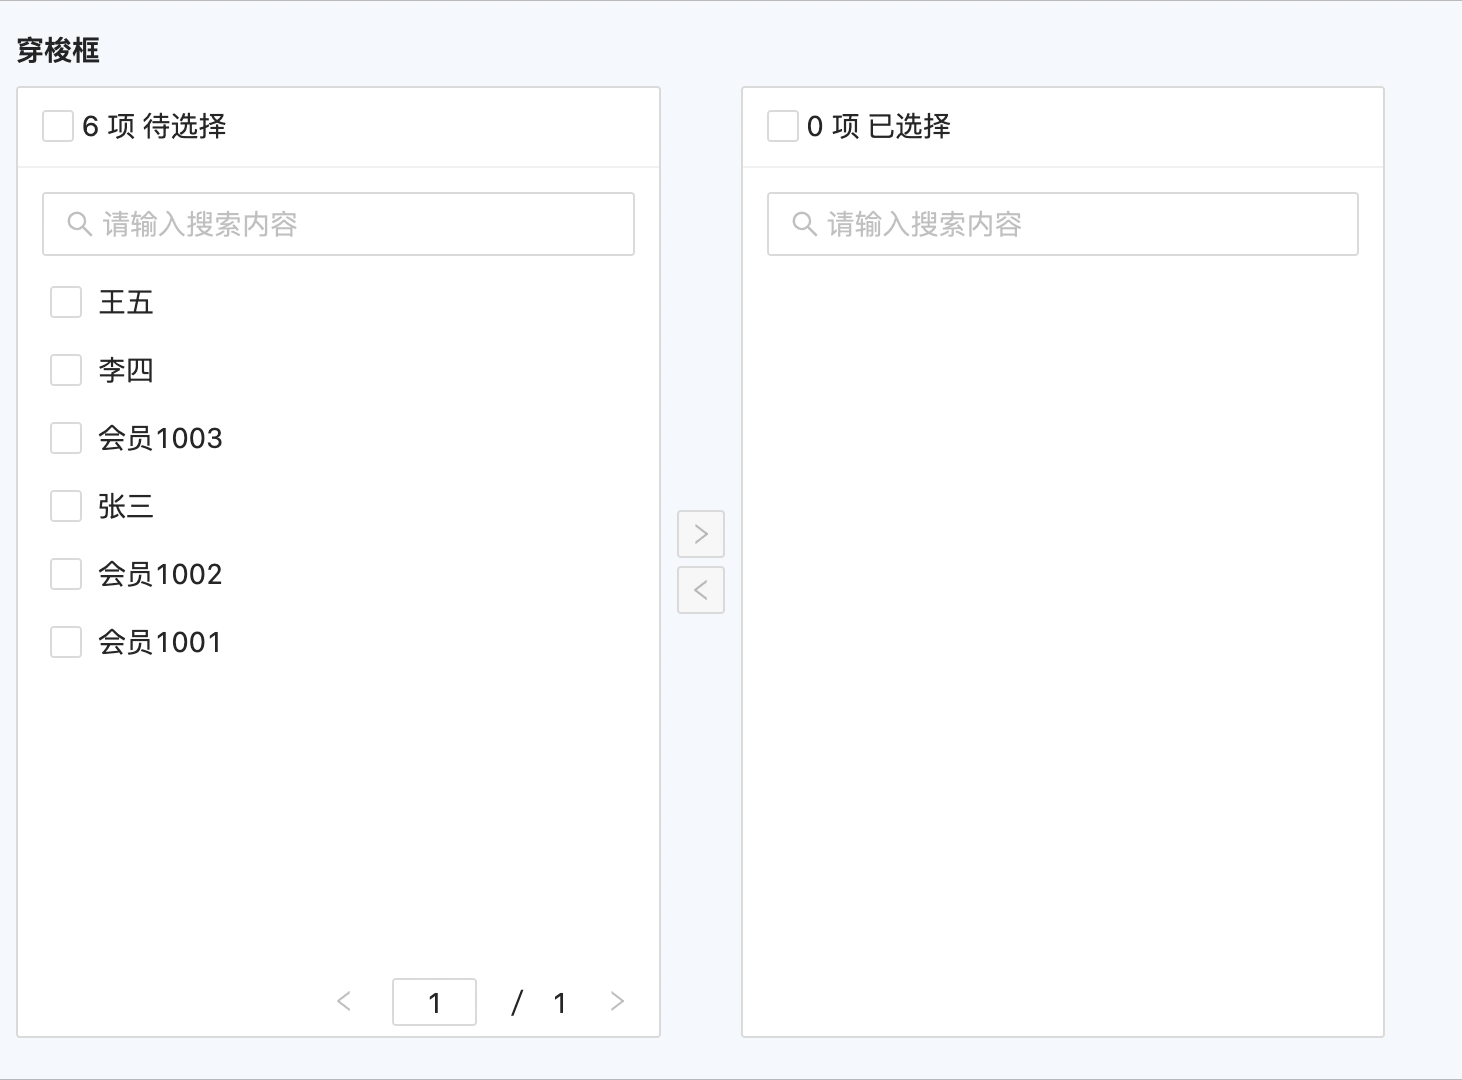Focus the left search input field
The image size is (1462, 1080).
tap(360, 224)
